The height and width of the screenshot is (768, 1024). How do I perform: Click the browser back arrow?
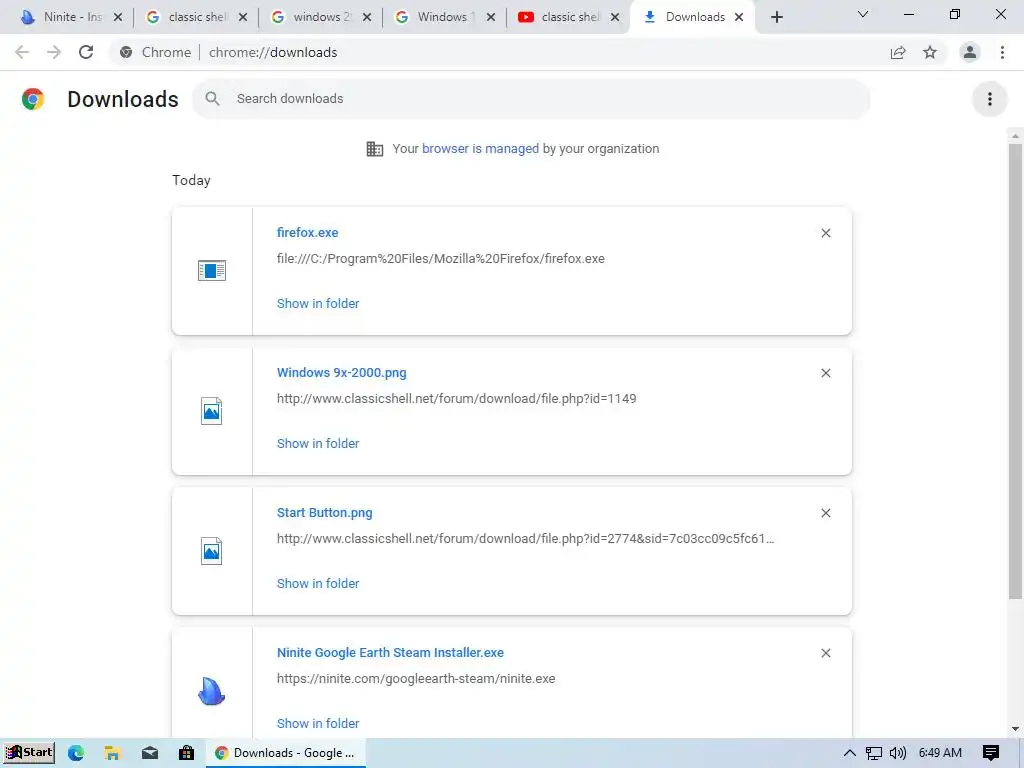pos(22,52)
